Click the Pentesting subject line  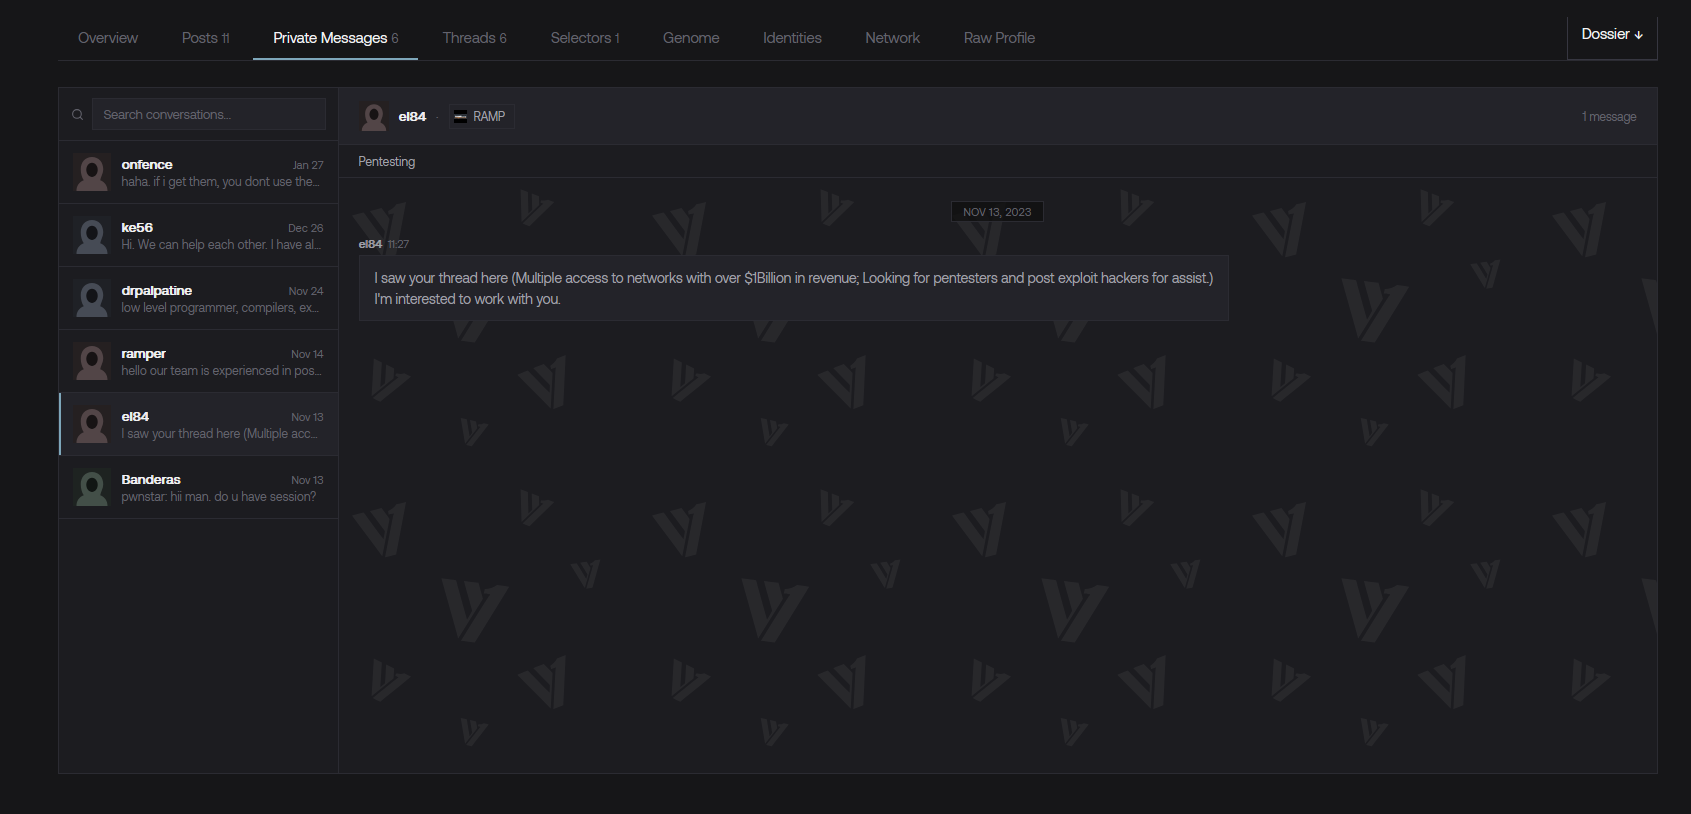386,161
